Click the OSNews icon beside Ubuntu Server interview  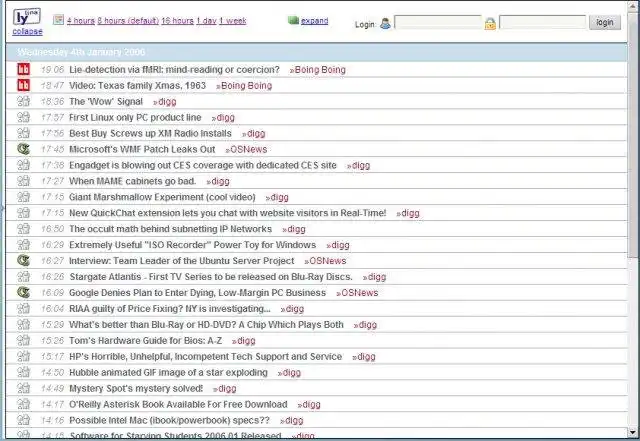(x=24, y=261)
